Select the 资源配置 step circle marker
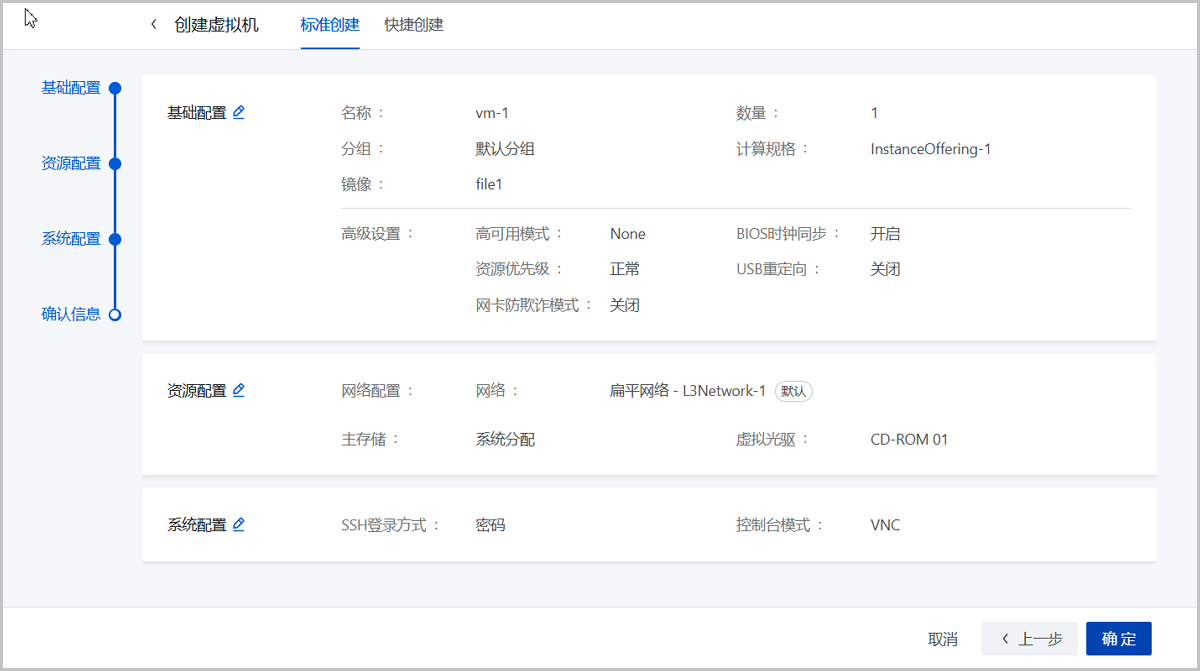1200x671 pixels. [x=115, y=163]
